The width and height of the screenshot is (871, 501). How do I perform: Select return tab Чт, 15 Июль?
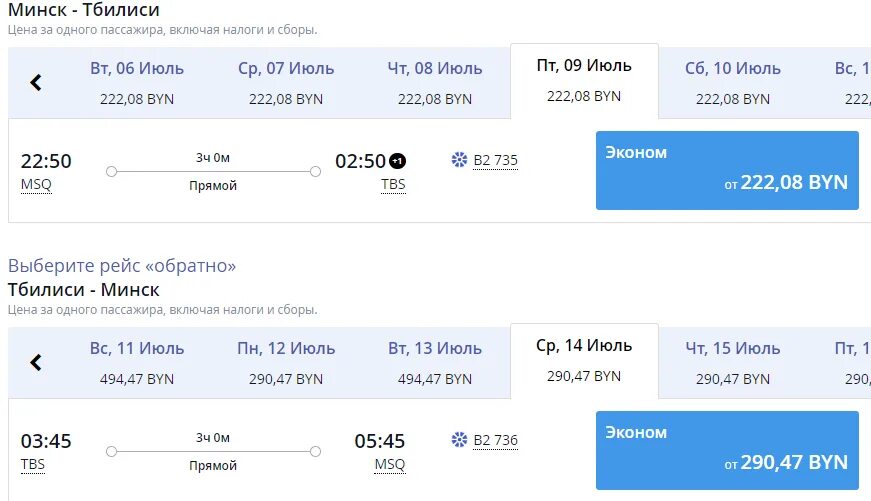coord(733,363)
